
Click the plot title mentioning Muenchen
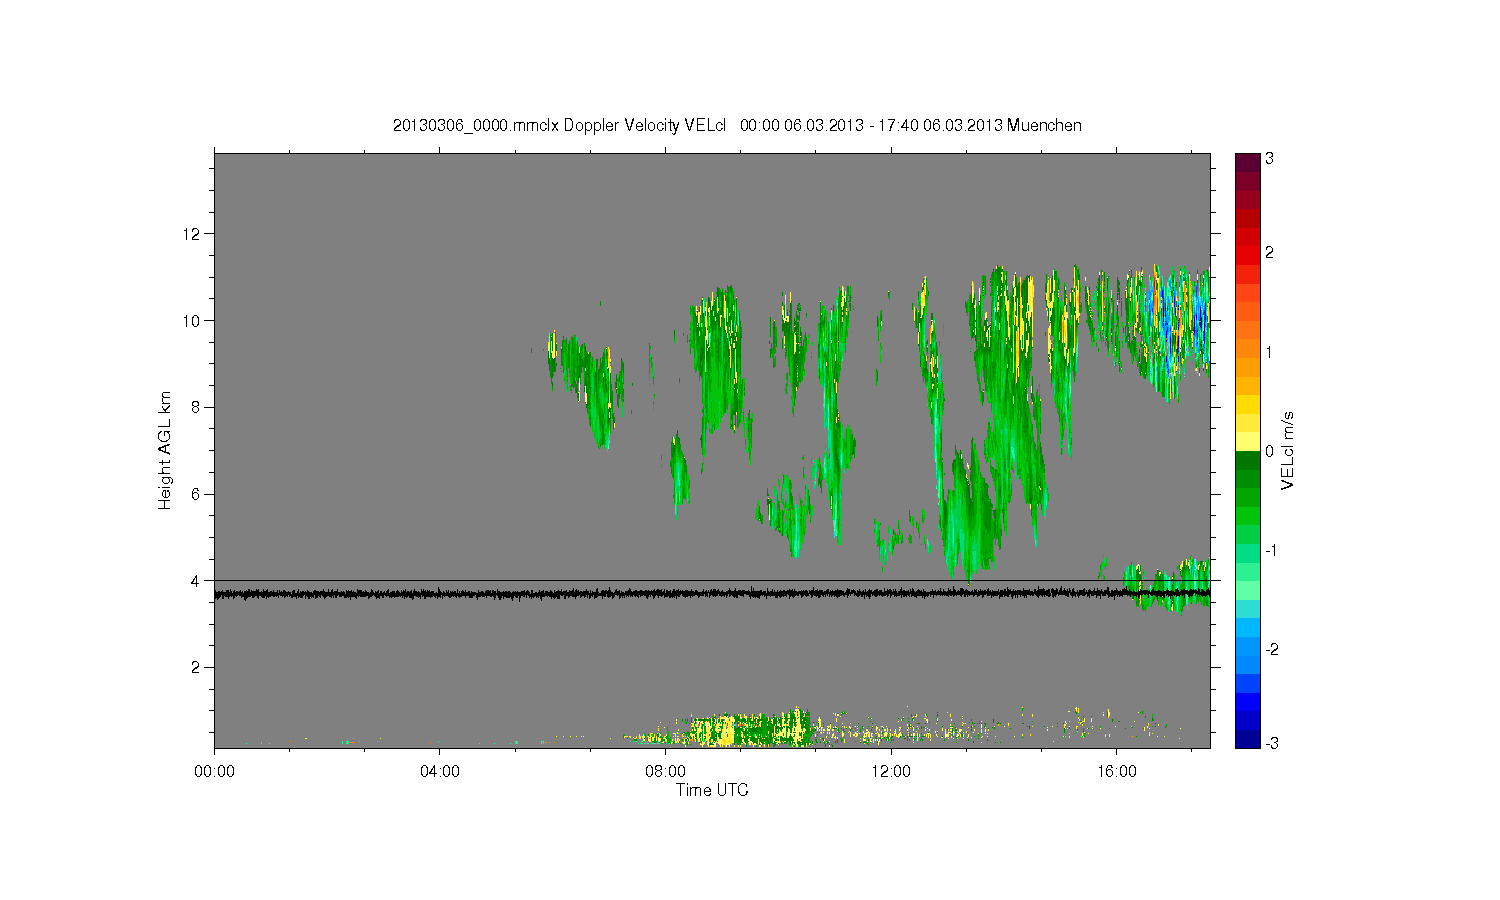coord(737,125)
